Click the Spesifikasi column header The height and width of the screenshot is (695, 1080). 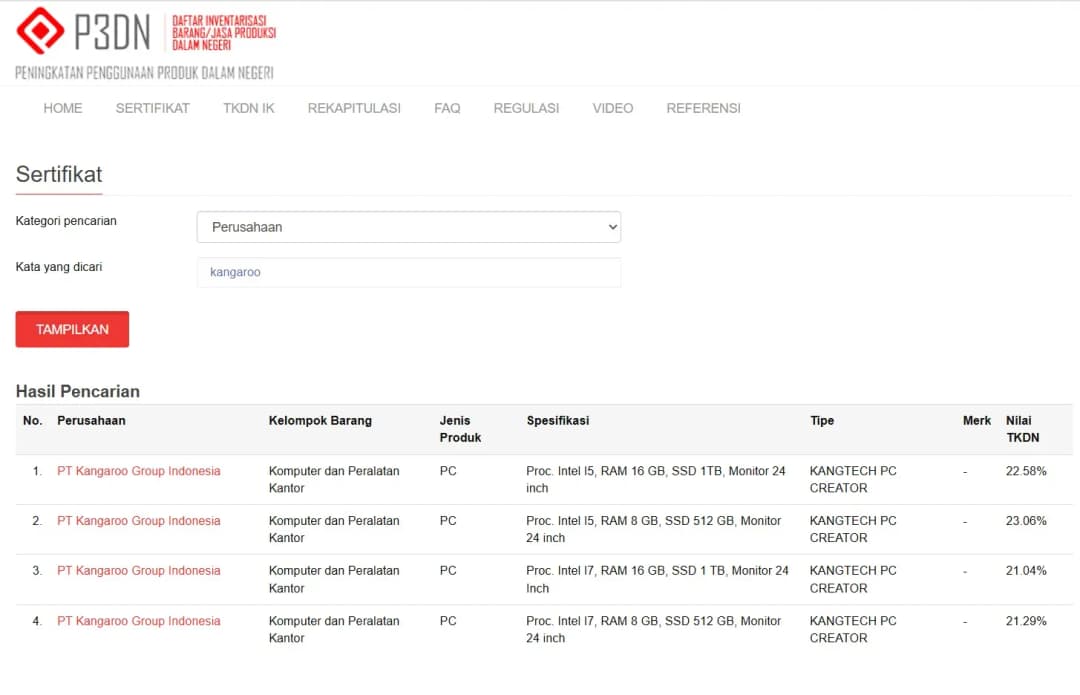pos(558,420)
